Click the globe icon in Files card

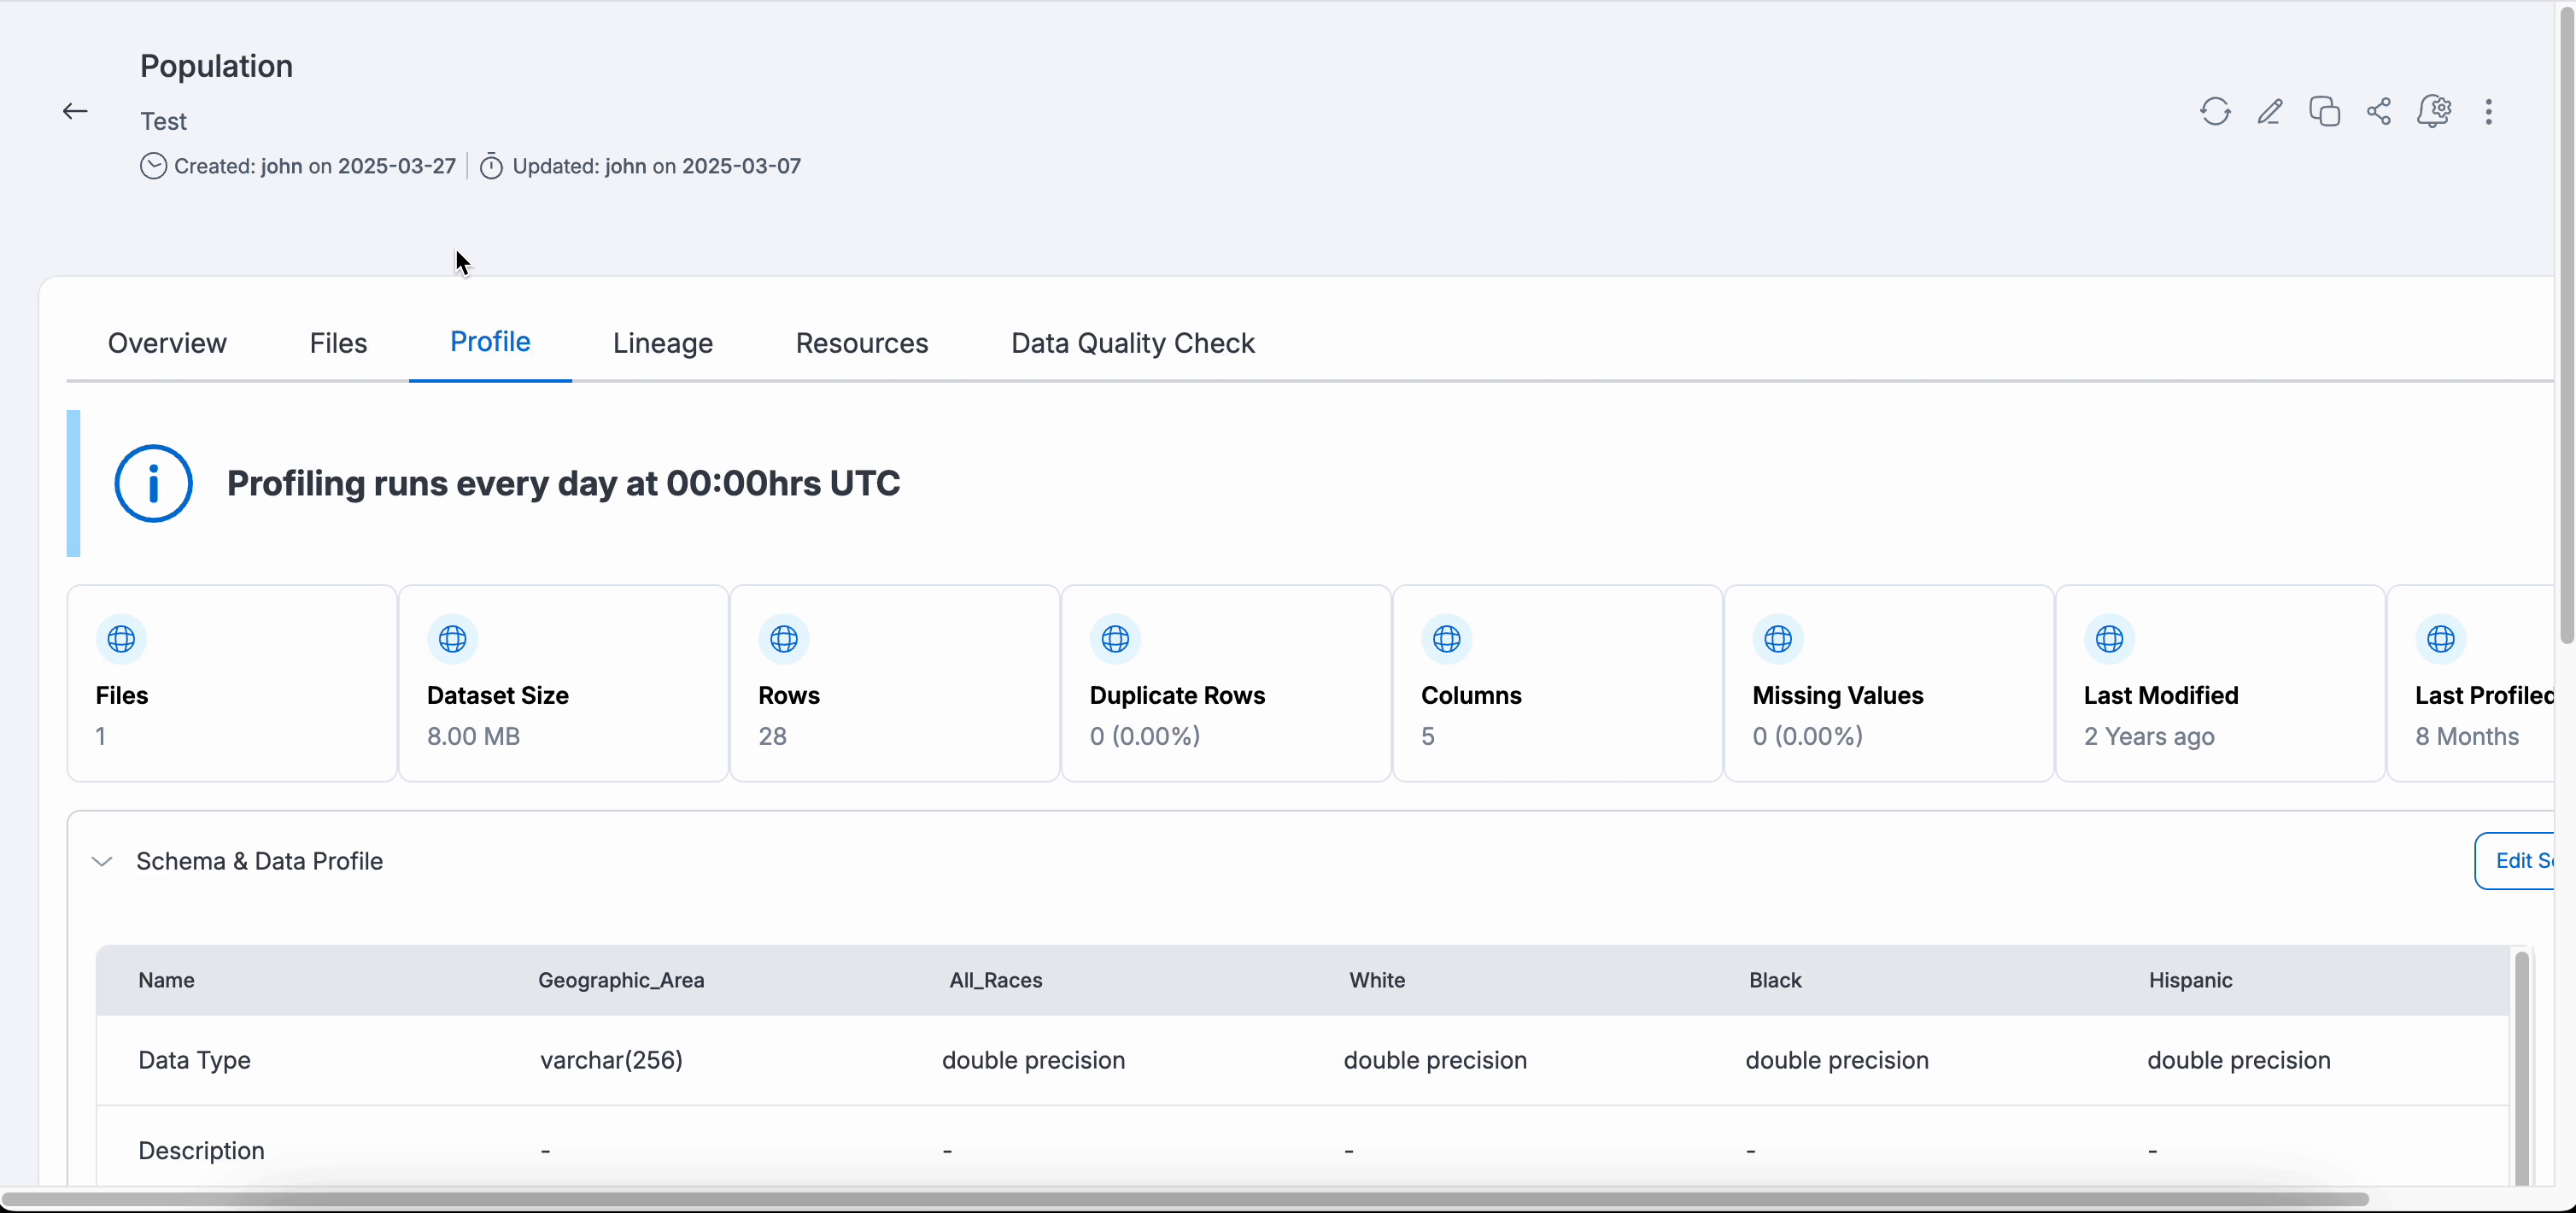point(121,639)
